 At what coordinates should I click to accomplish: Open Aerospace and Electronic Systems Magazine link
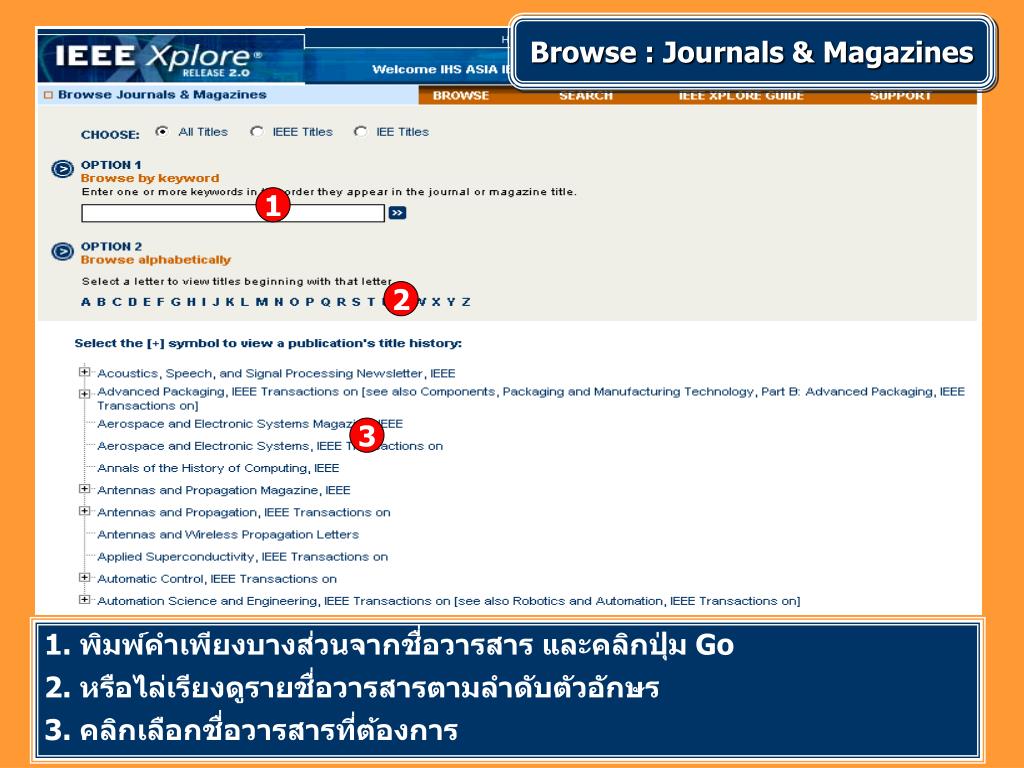[250, 424]
